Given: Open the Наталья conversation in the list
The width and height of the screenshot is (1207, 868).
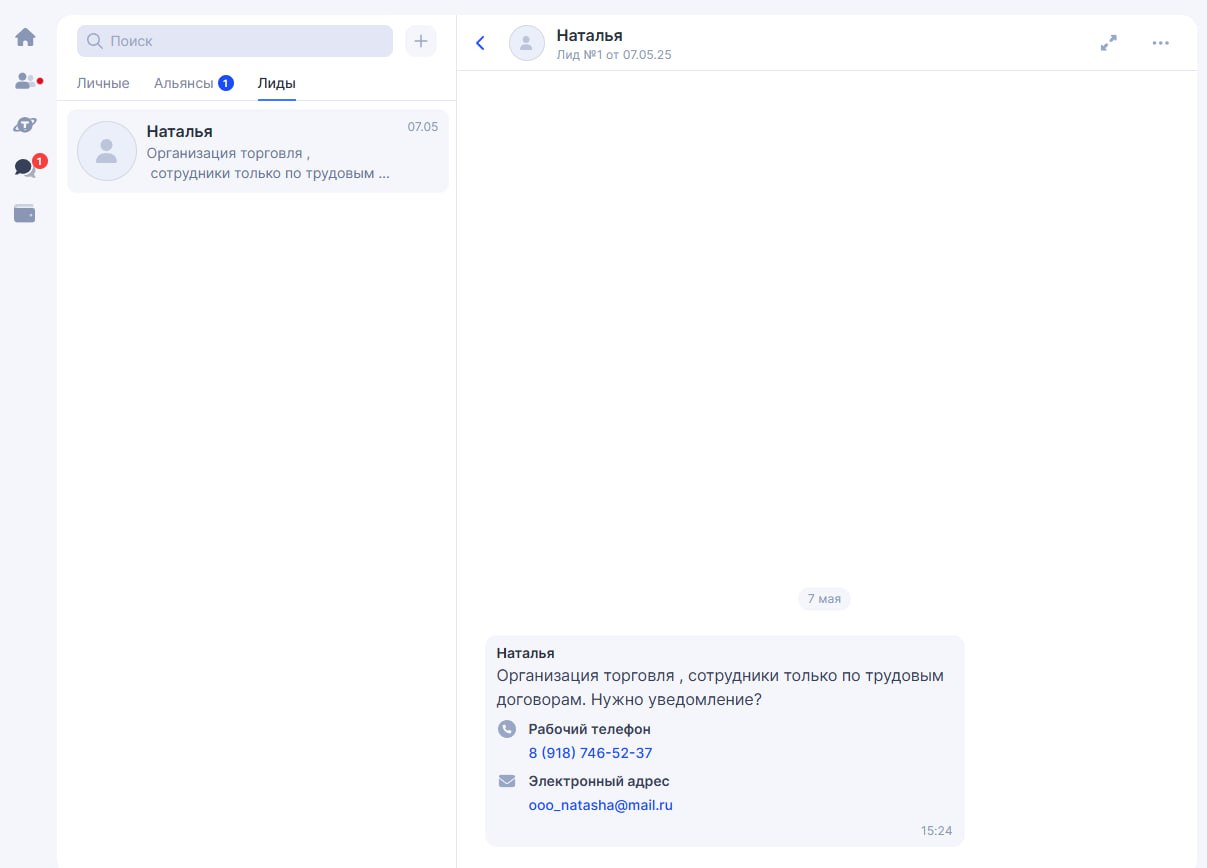Looking at the screenshot, I should [x=258, y=151].
